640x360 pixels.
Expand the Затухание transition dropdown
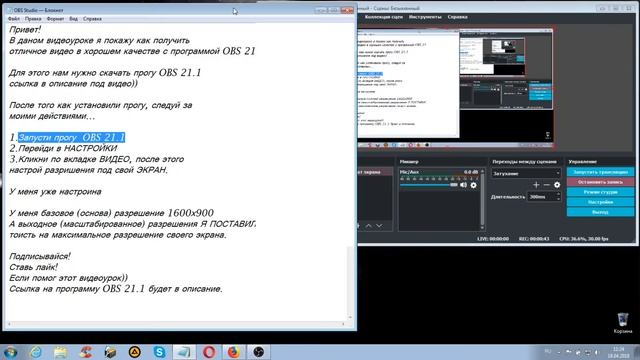pos(526,173)
